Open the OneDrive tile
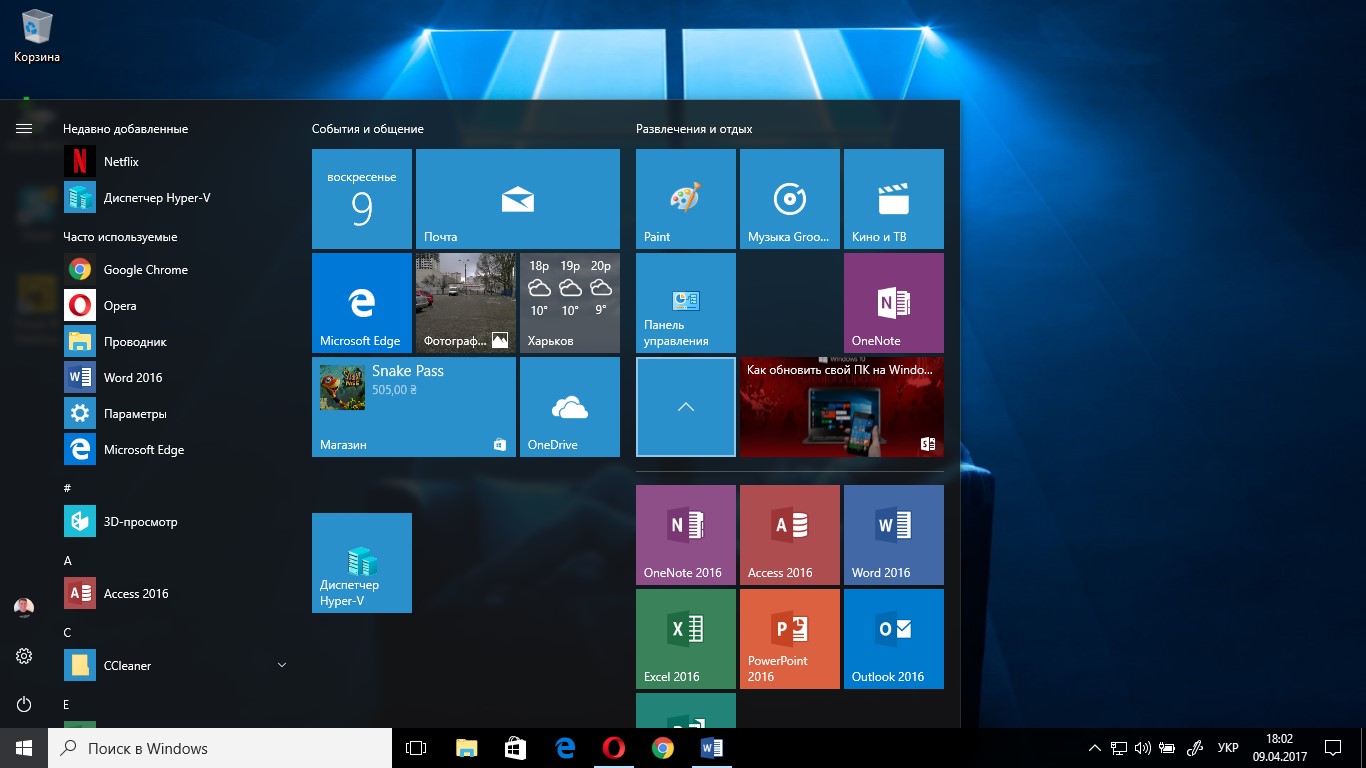The height and width of the screenshot is (768, 1366). pos(570,407)
